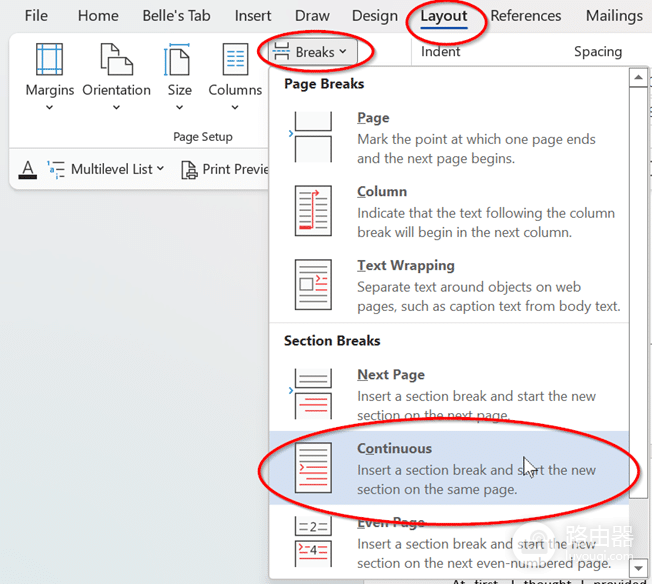Click the scroll up arrow in Breaks menu
The height and width of the screenshot is (584, 652).
(x=638, y=78)
